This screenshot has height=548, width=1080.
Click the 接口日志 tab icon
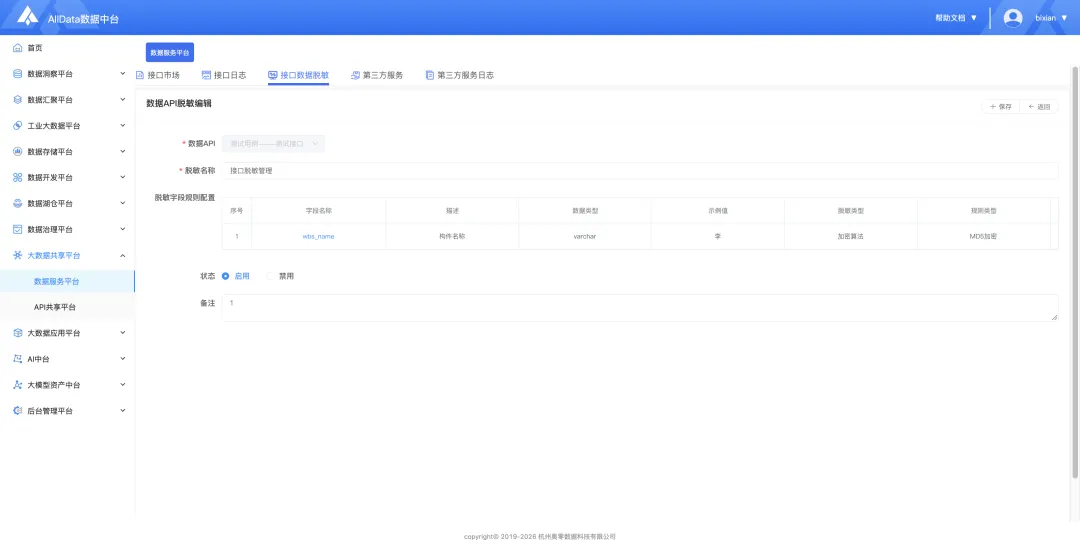(206, 75)
